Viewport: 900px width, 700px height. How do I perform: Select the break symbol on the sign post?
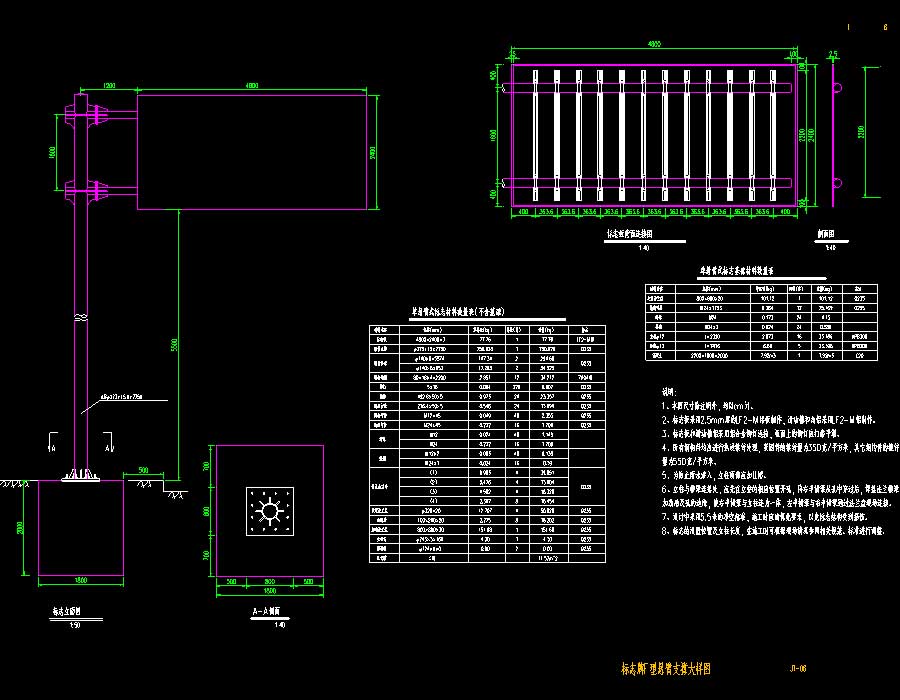click(x=80, y=317)
